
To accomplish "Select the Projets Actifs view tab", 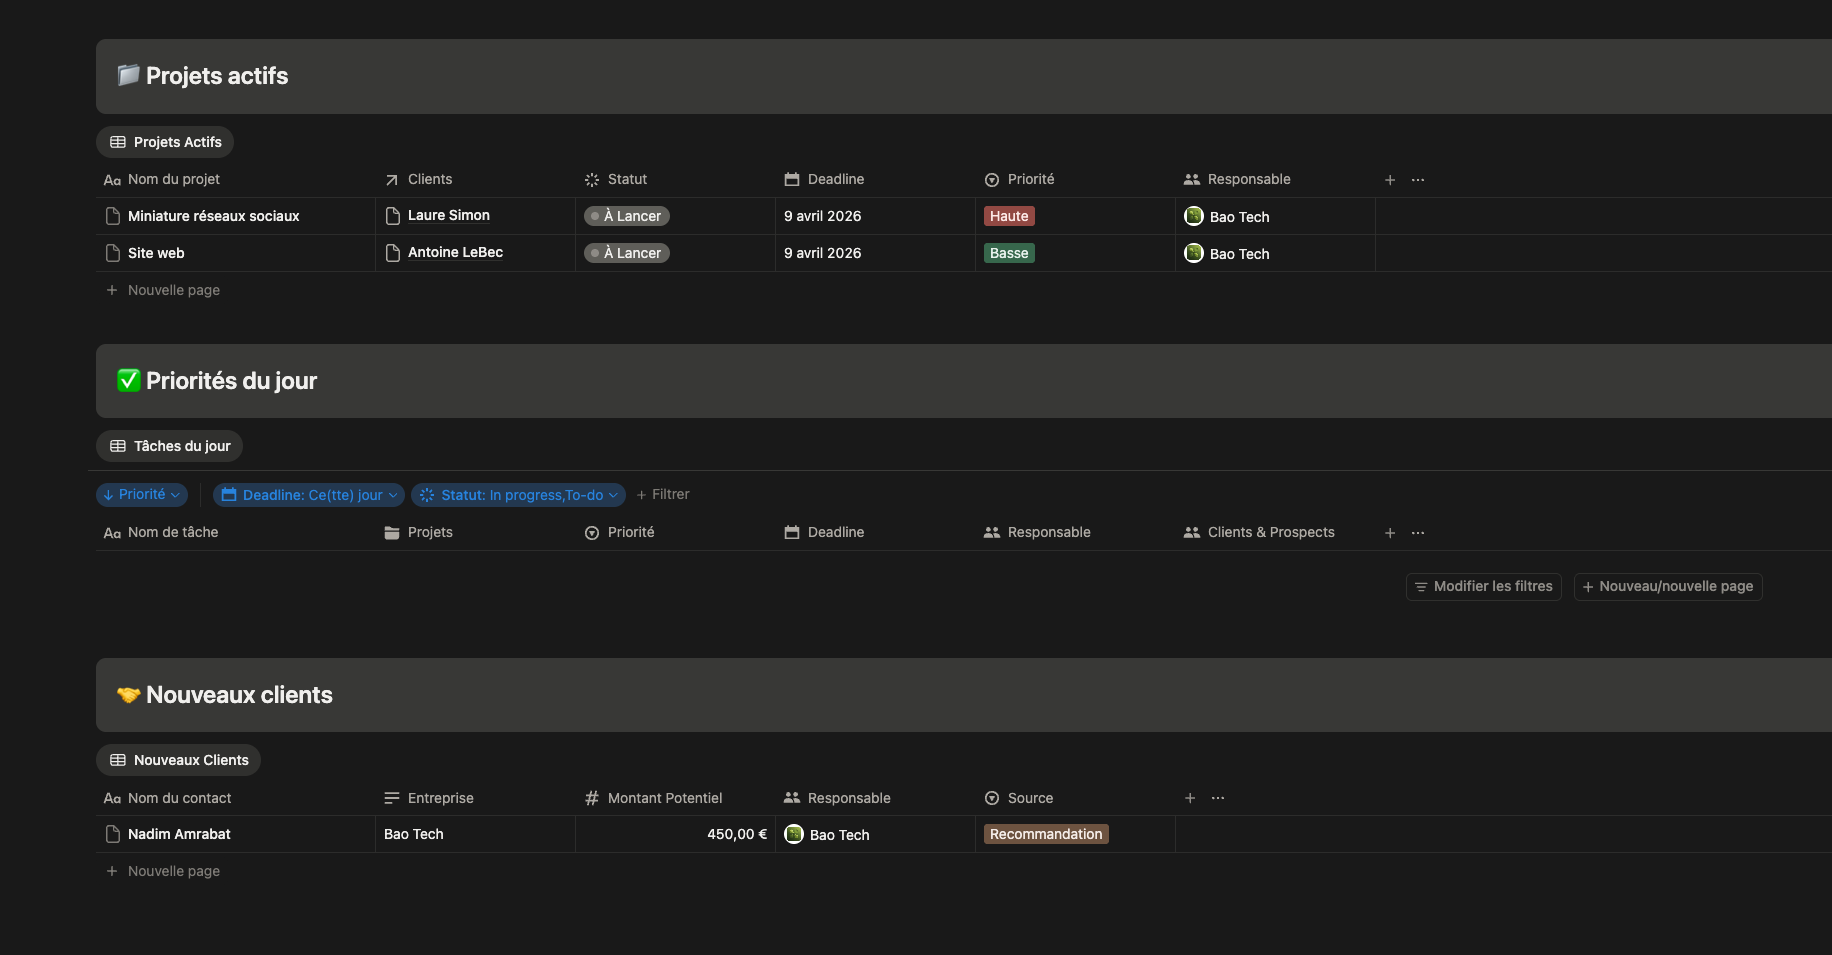I will (x=165, y=142).
